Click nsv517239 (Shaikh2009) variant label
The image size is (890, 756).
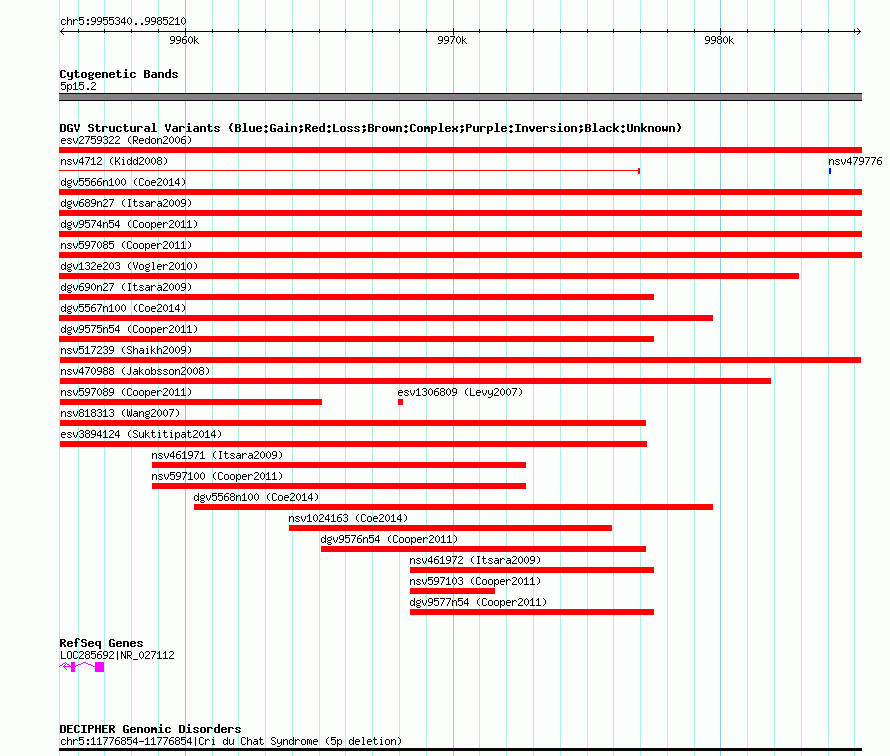[x=126, y=350]
